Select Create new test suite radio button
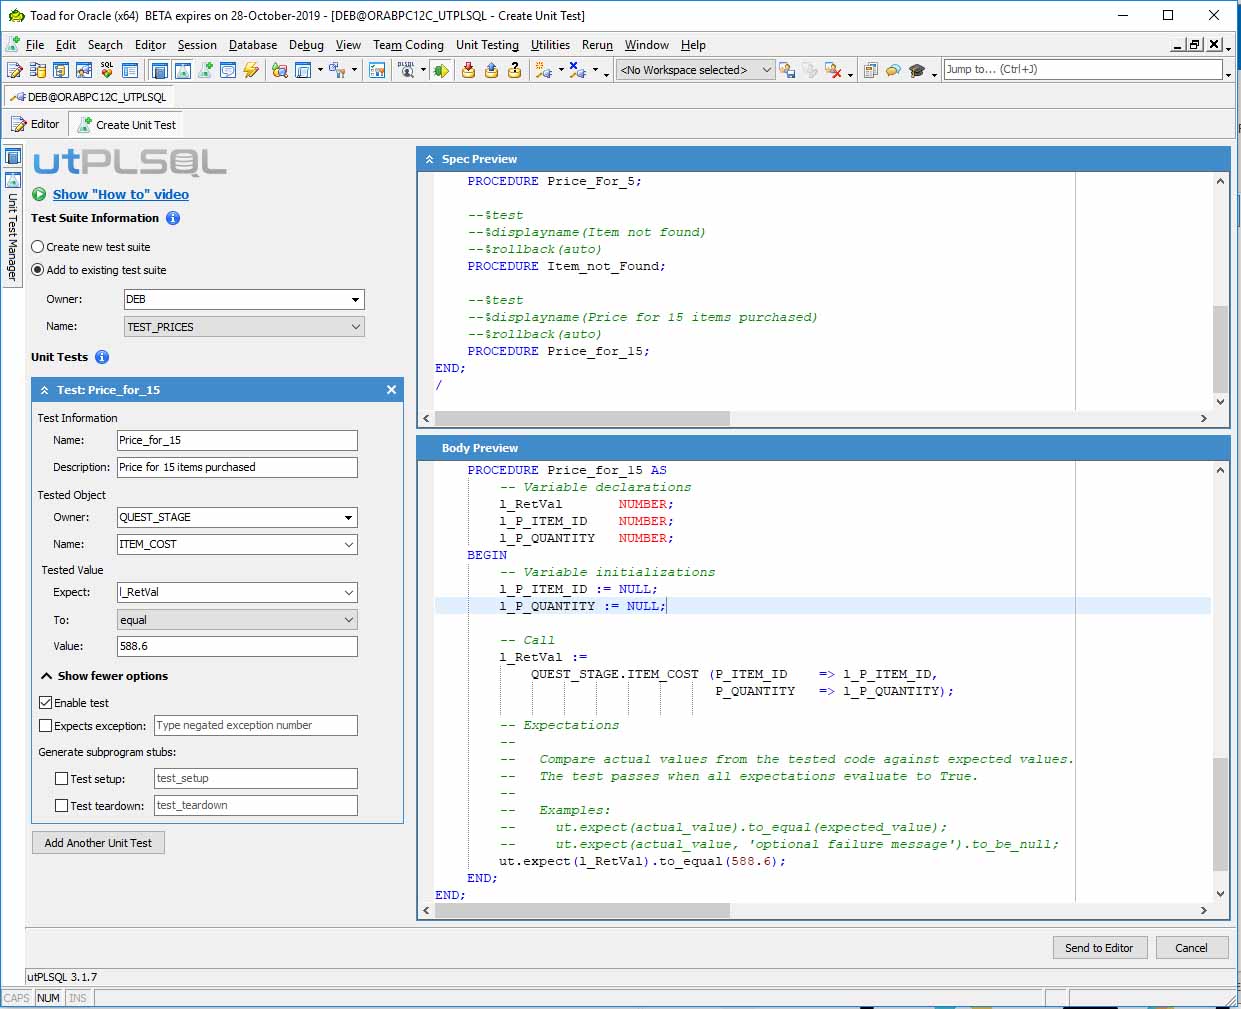The image size is (1241, 1009). click(38, 247)
